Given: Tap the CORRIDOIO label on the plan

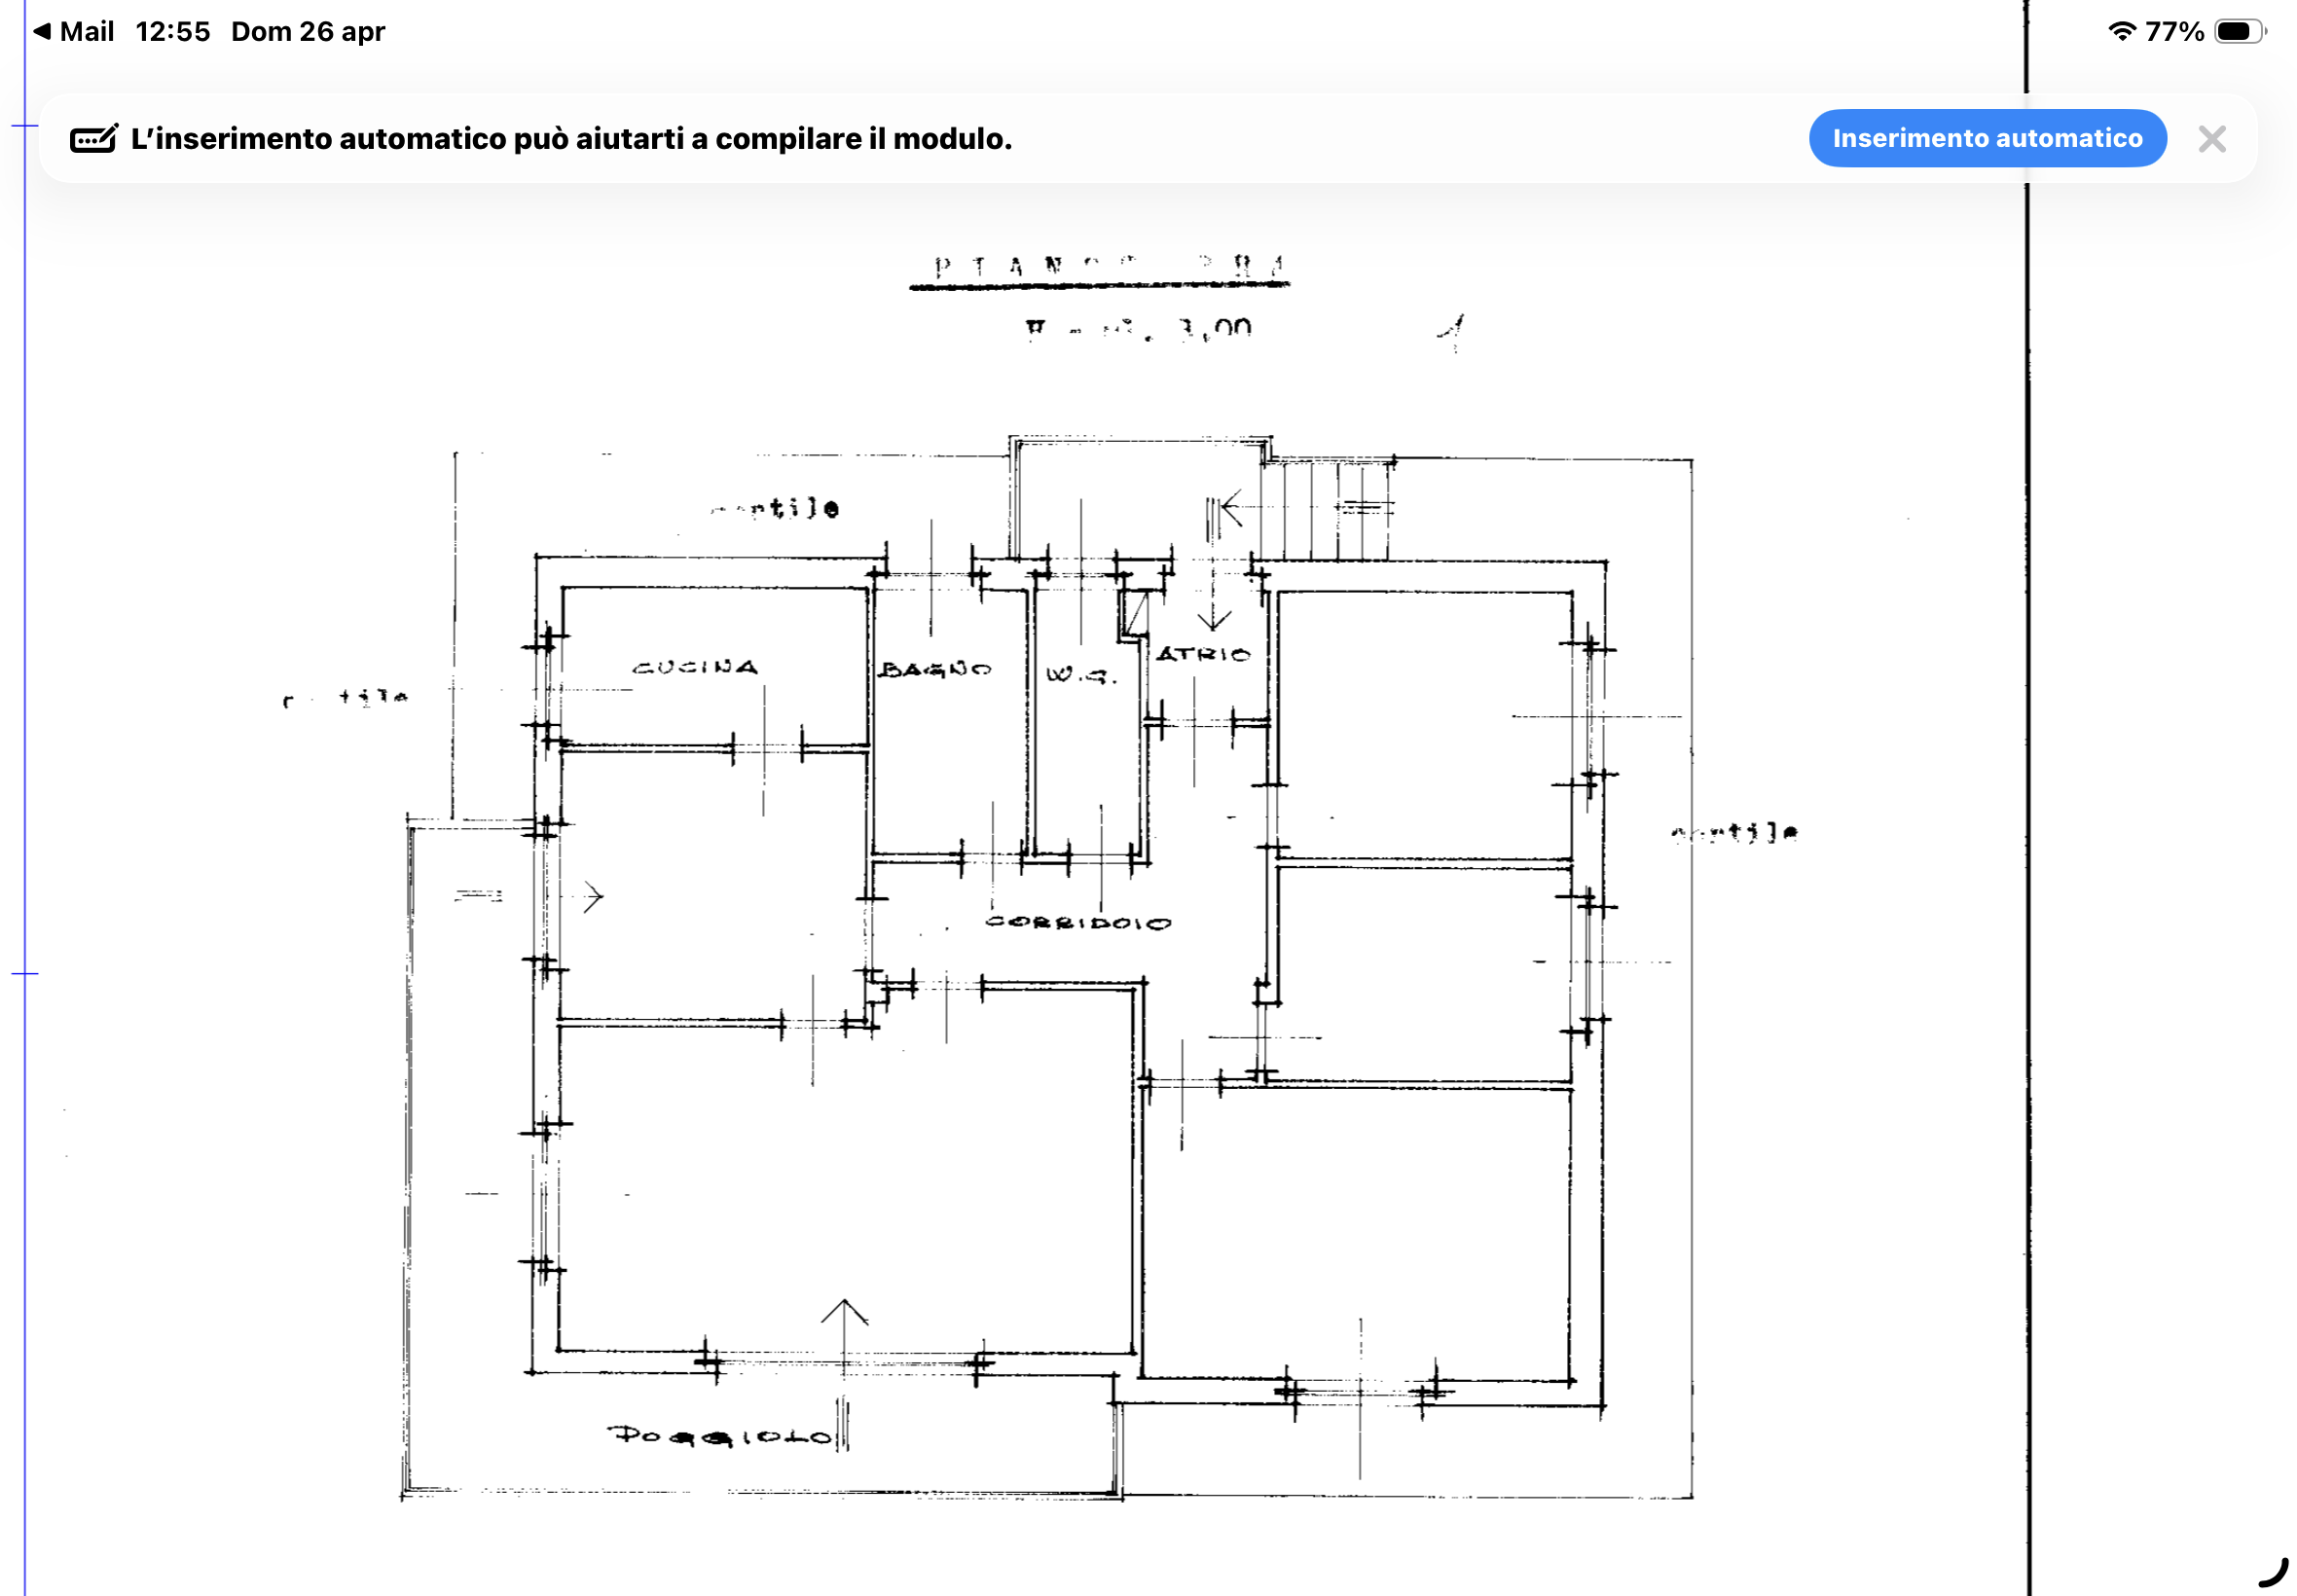Looking at the screenshot, I should click(x=1077, y=922).
